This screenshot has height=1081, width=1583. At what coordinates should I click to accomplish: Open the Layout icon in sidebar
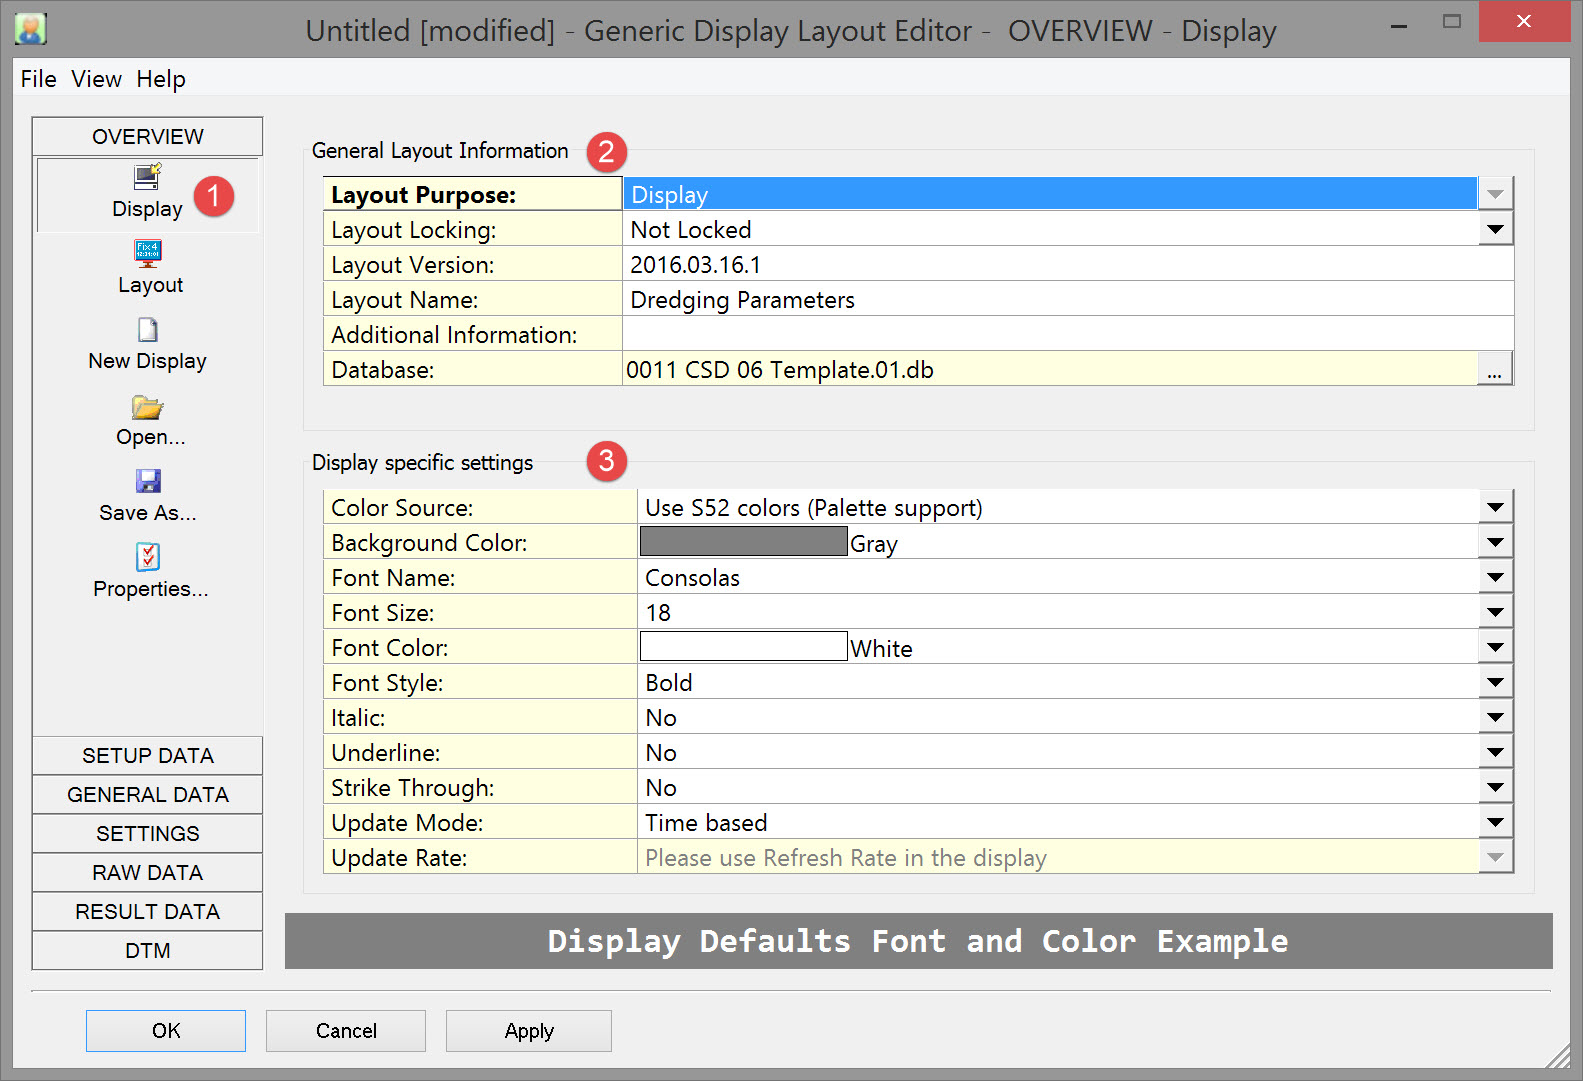(147, 253)
